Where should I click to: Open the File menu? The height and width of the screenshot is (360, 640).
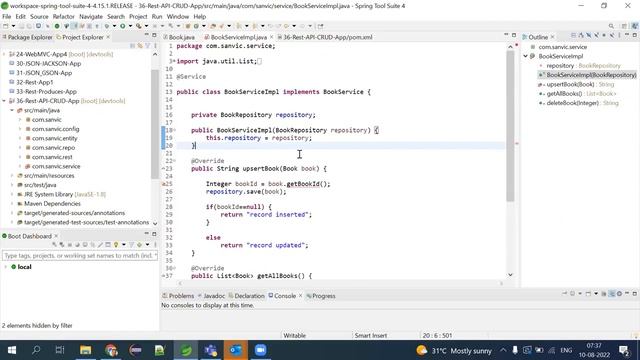click(x=7, y=17)
